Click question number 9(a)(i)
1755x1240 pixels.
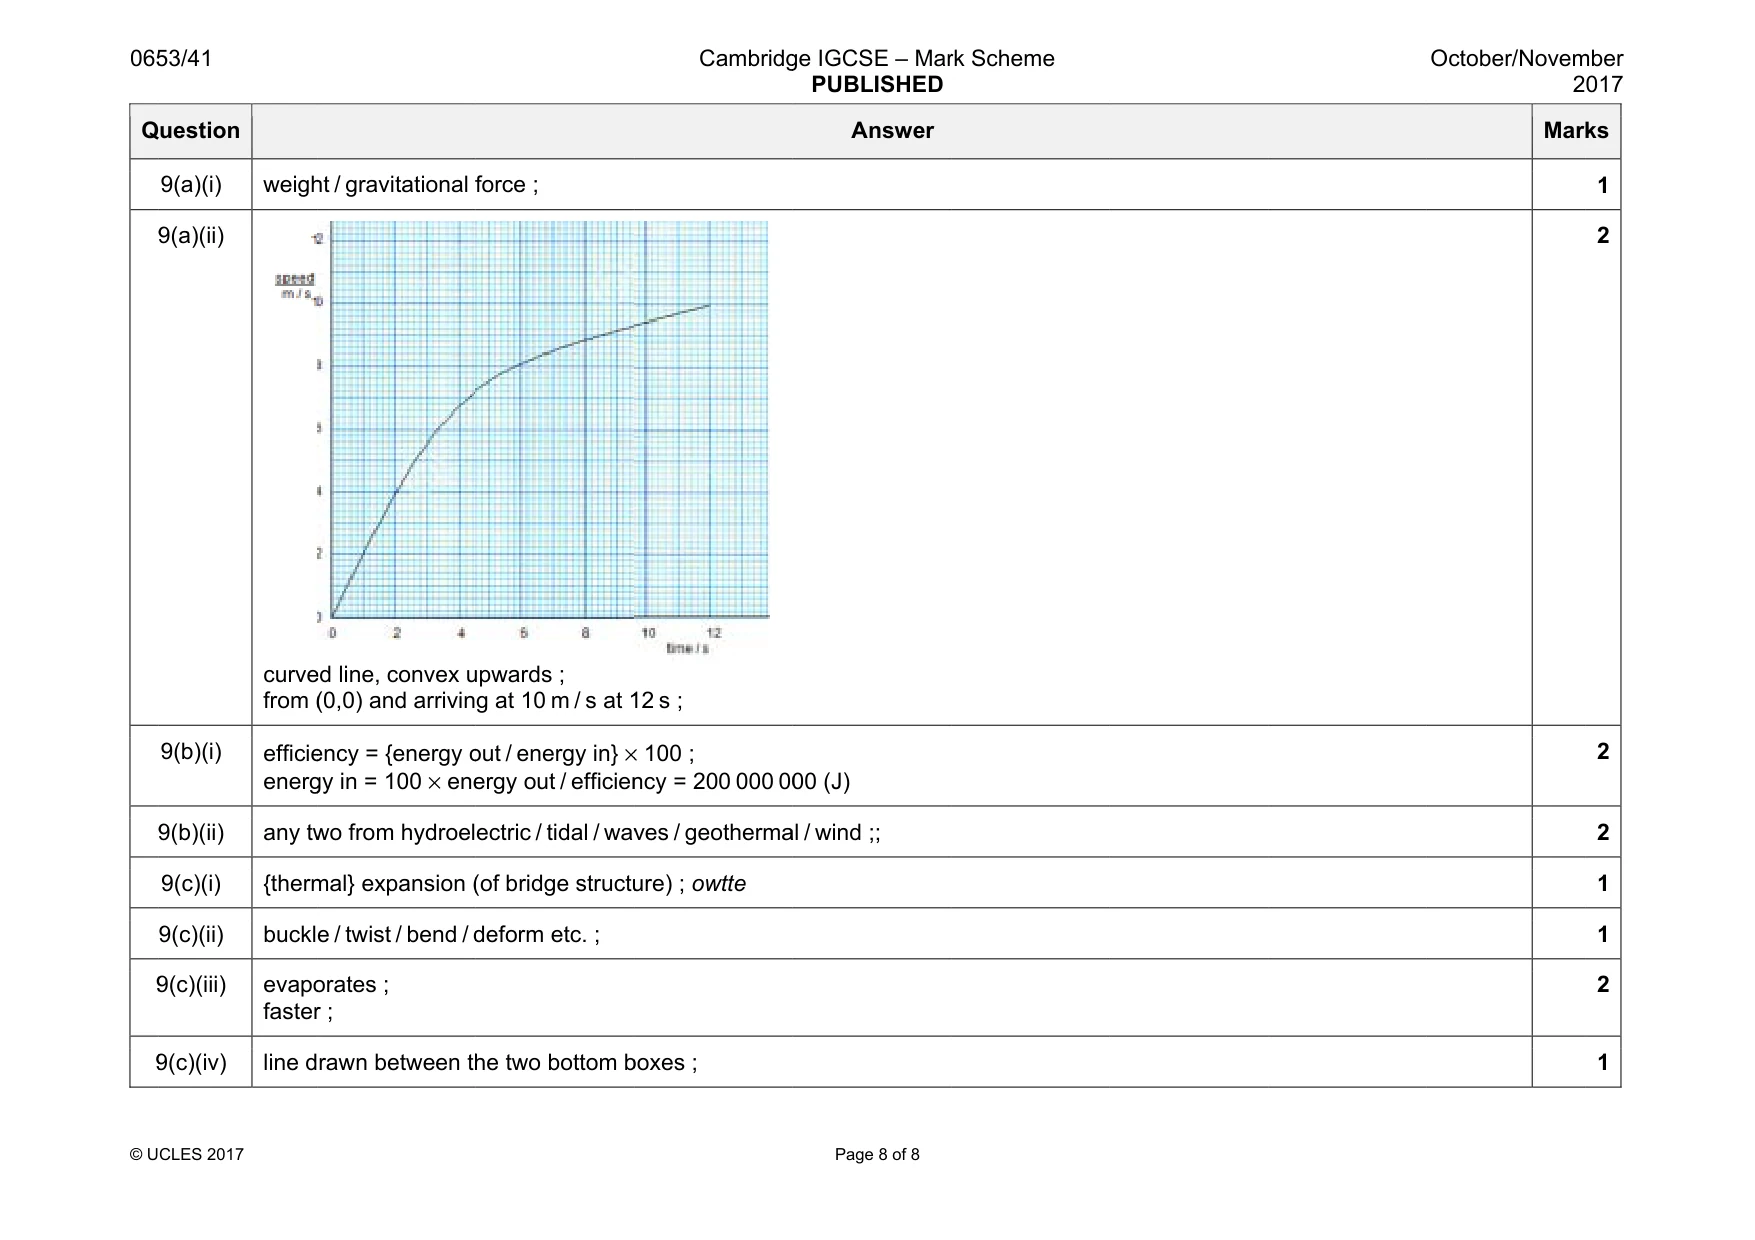click(x=191, y=185)
